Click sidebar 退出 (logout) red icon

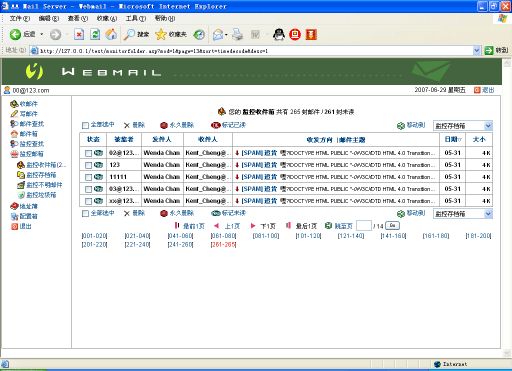[14, 226]
